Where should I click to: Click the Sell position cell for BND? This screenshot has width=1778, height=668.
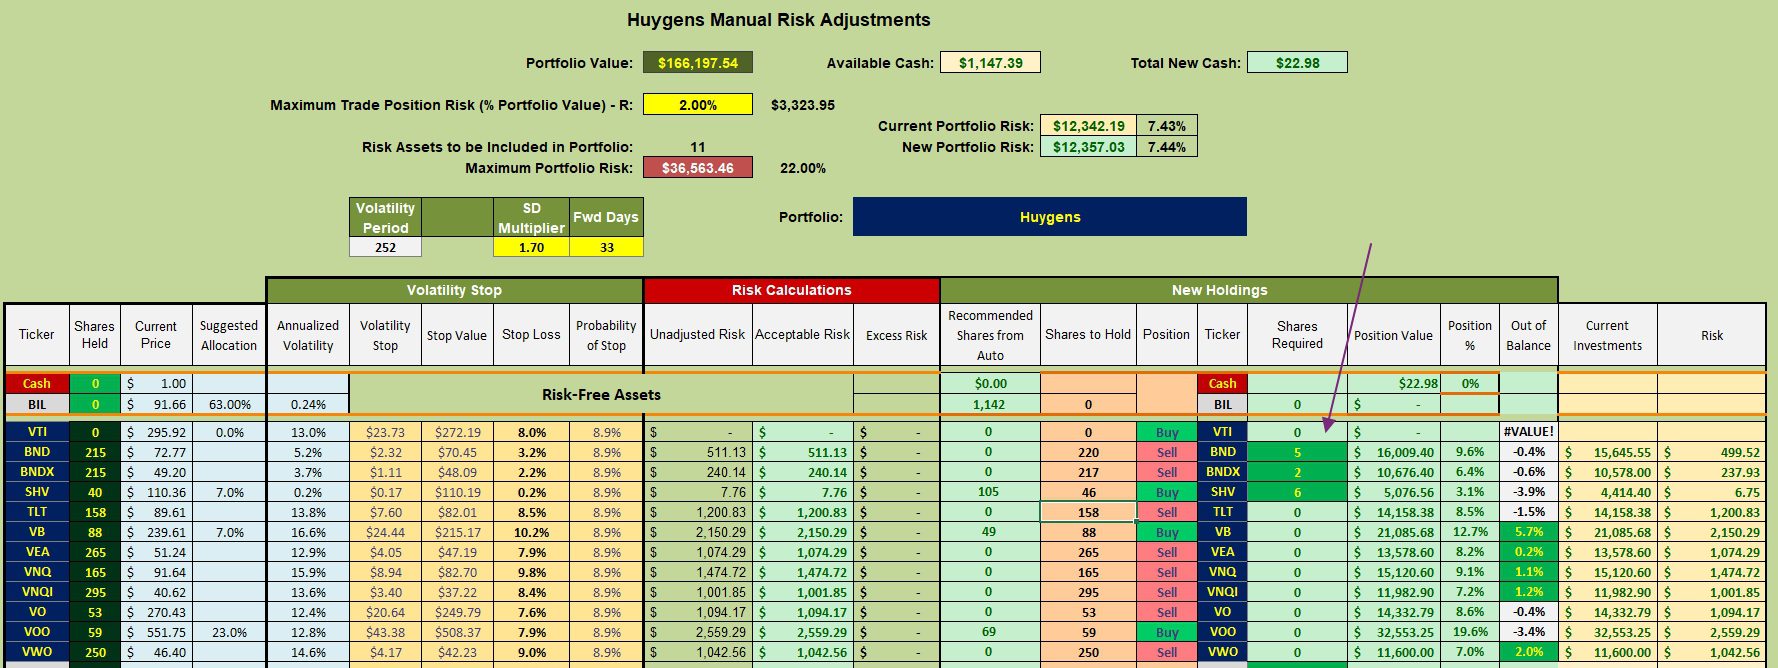coord(1166,452)
